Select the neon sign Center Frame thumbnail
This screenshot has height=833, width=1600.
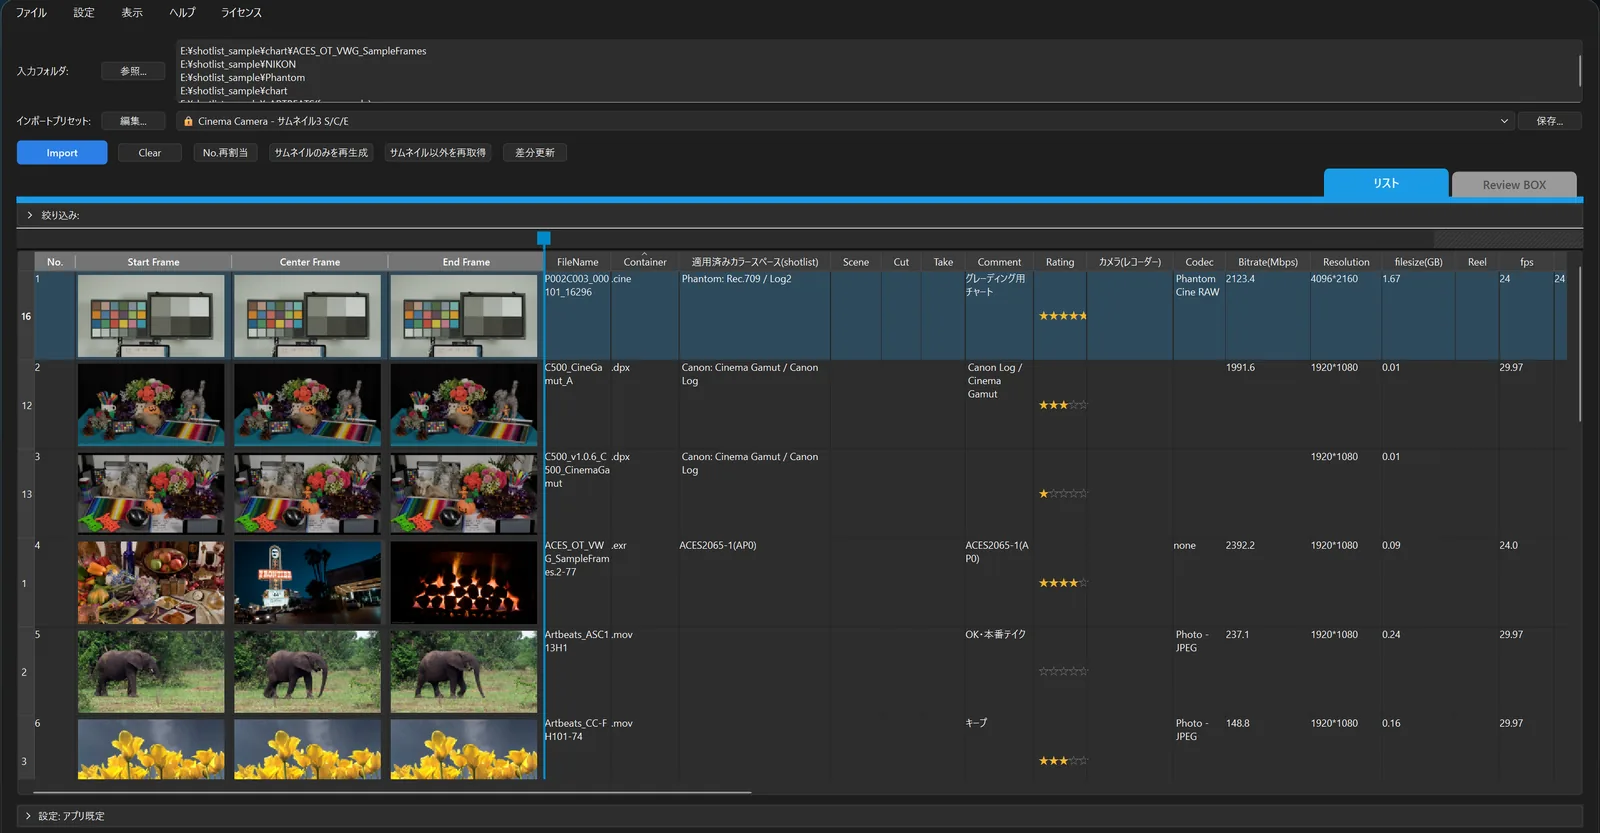[x=307, y=583]
